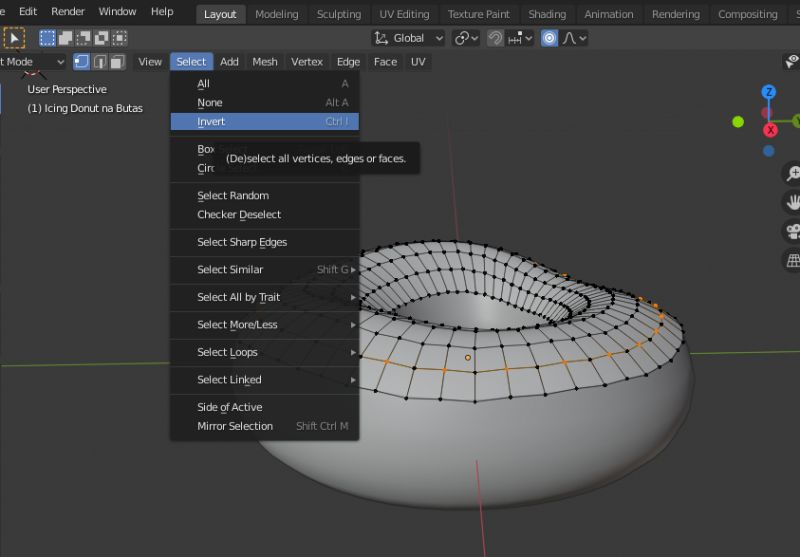Choose Invert Selection mode icon

(102, 38)
